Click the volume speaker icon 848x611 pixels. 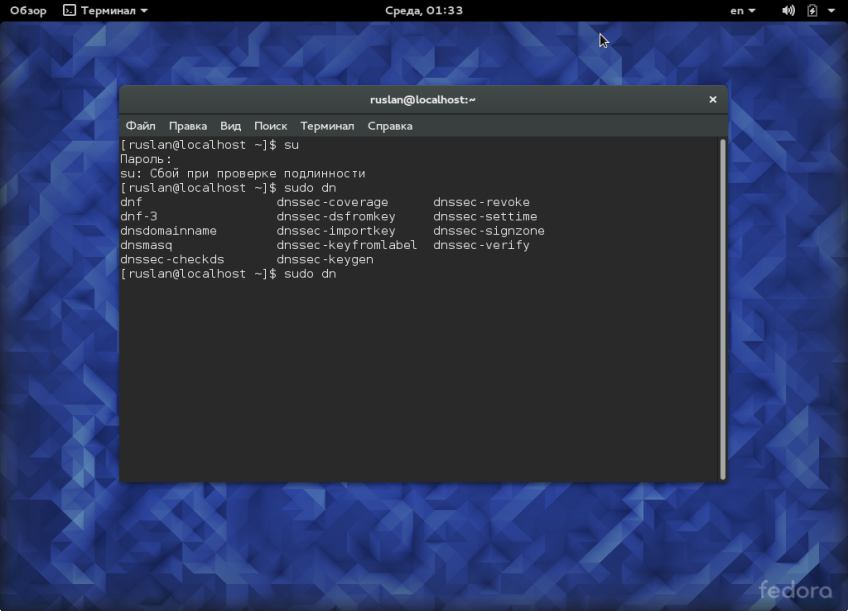pos(789,10)
